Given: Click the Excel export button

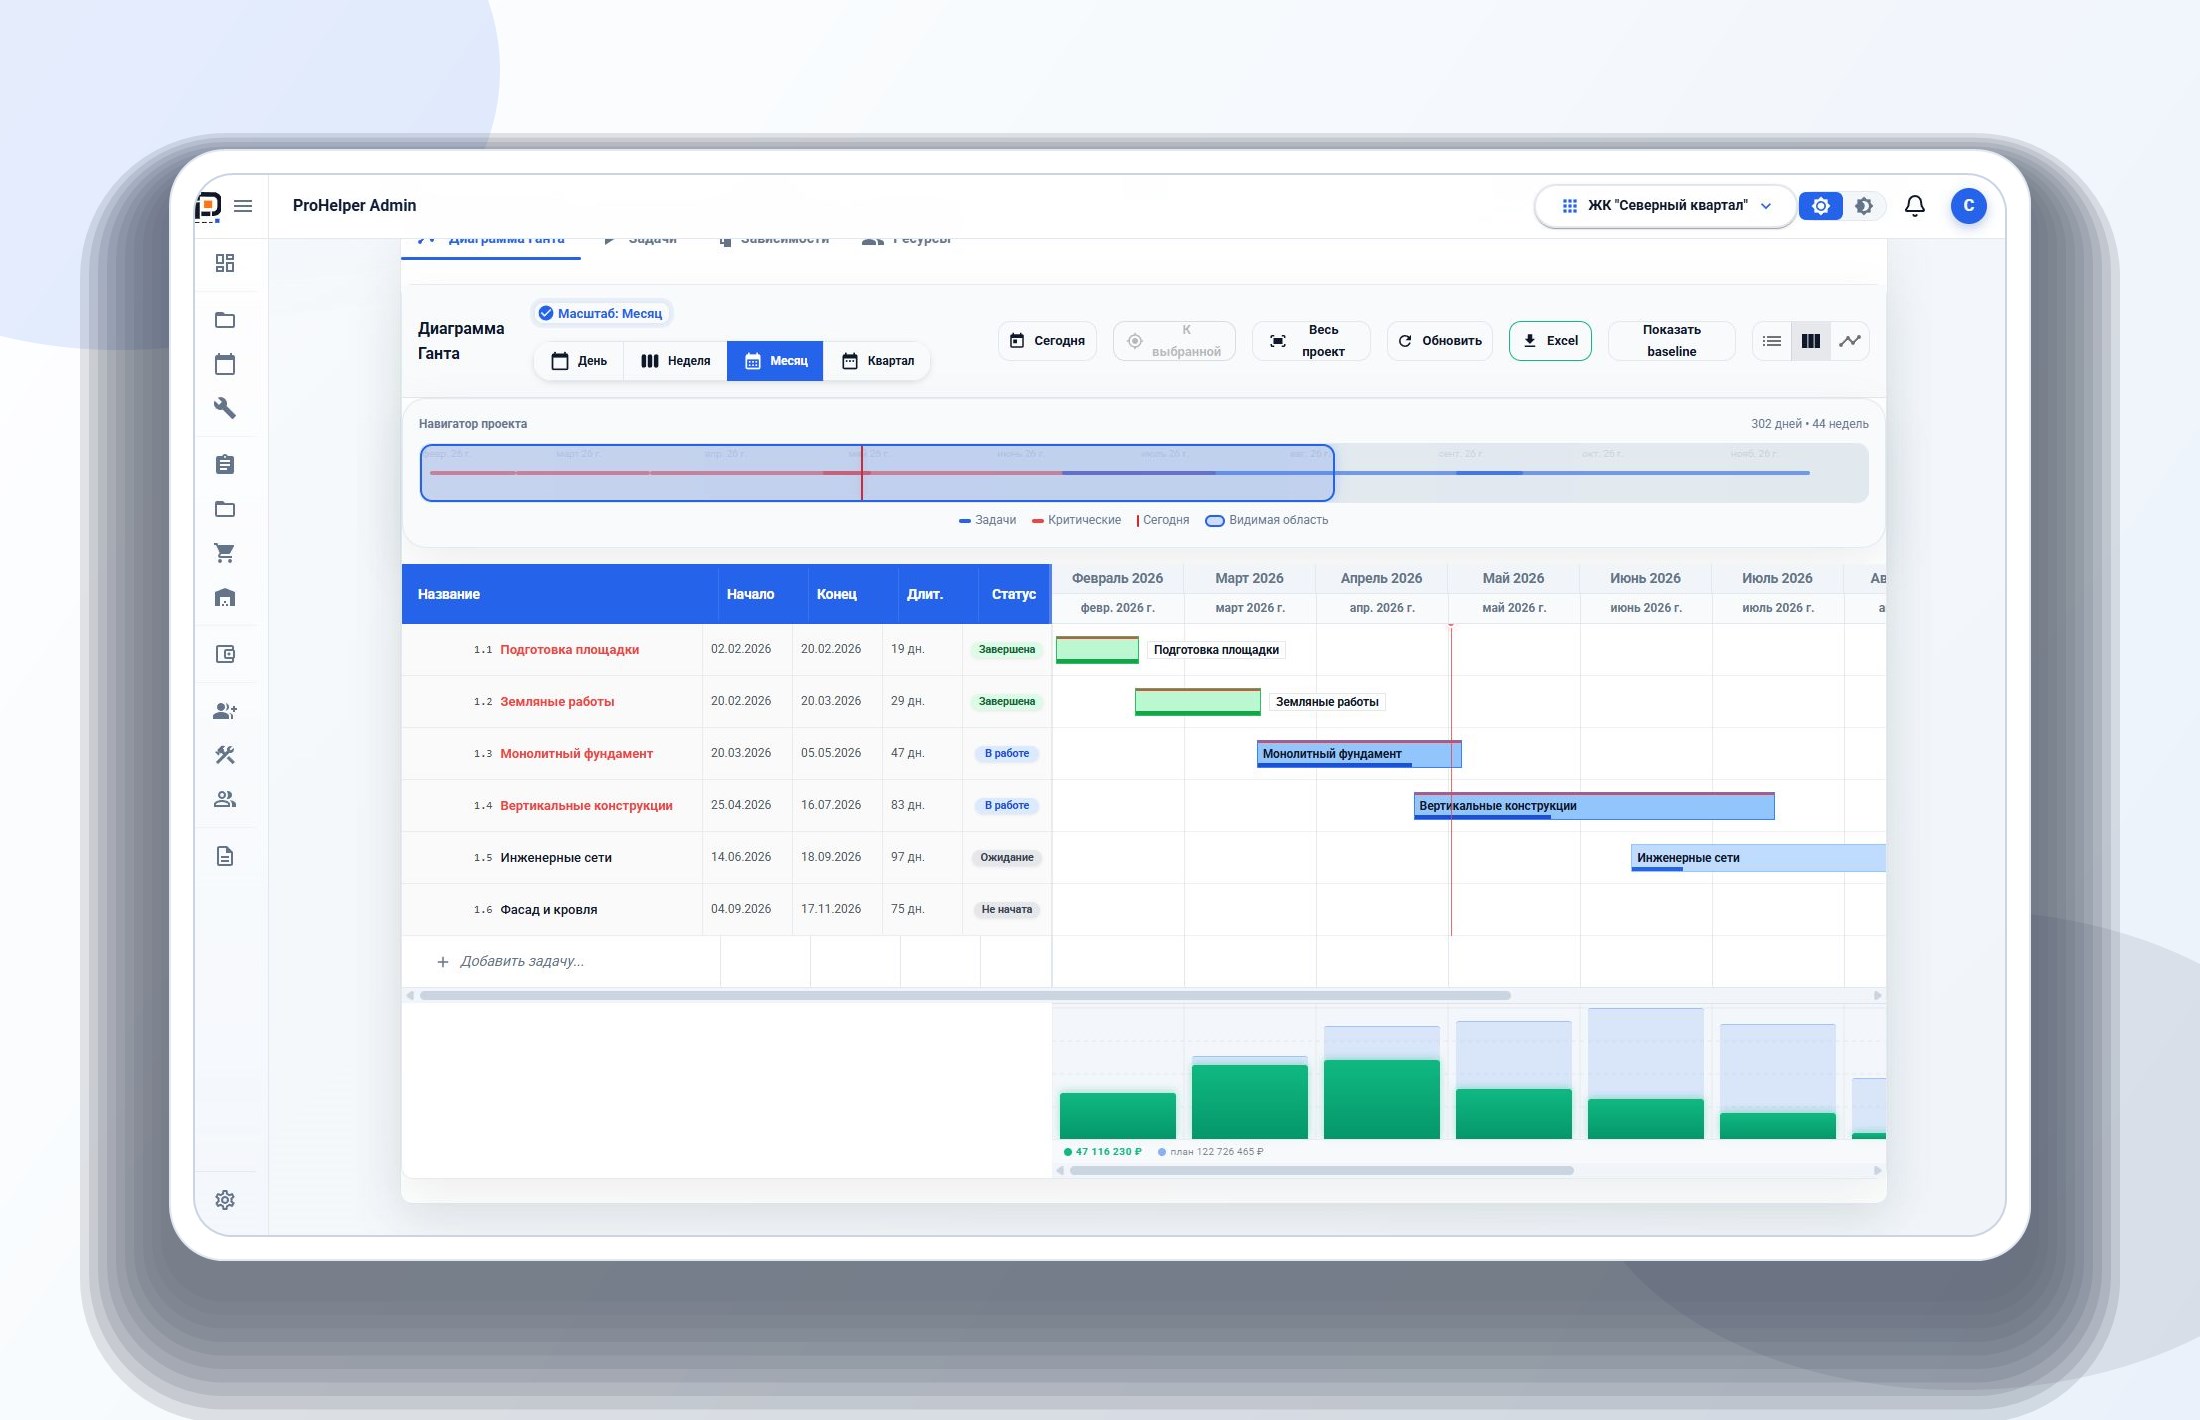Looking at the screenshot, I should pyautogui.click(x=1550, y=341).
